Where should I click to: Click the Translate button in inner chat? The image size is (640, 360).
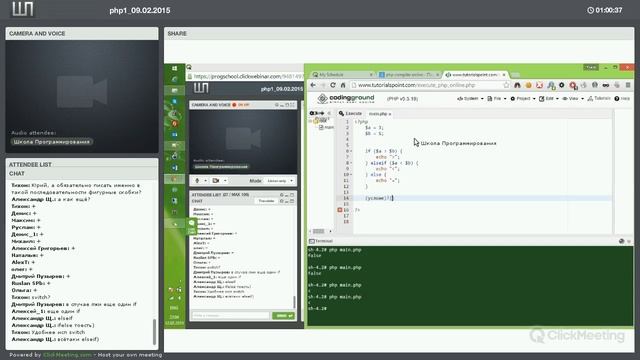[x=266, y=201]
